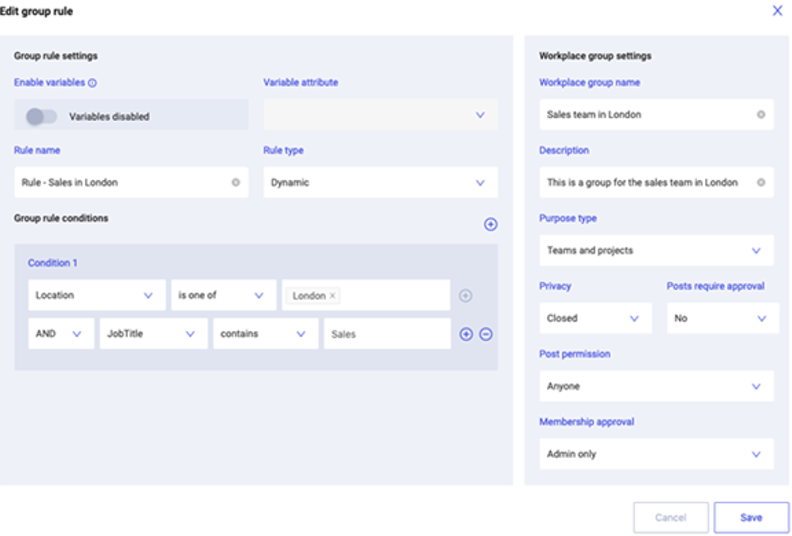Toggle the Variables disabled switch

click(x=41, y=117)
